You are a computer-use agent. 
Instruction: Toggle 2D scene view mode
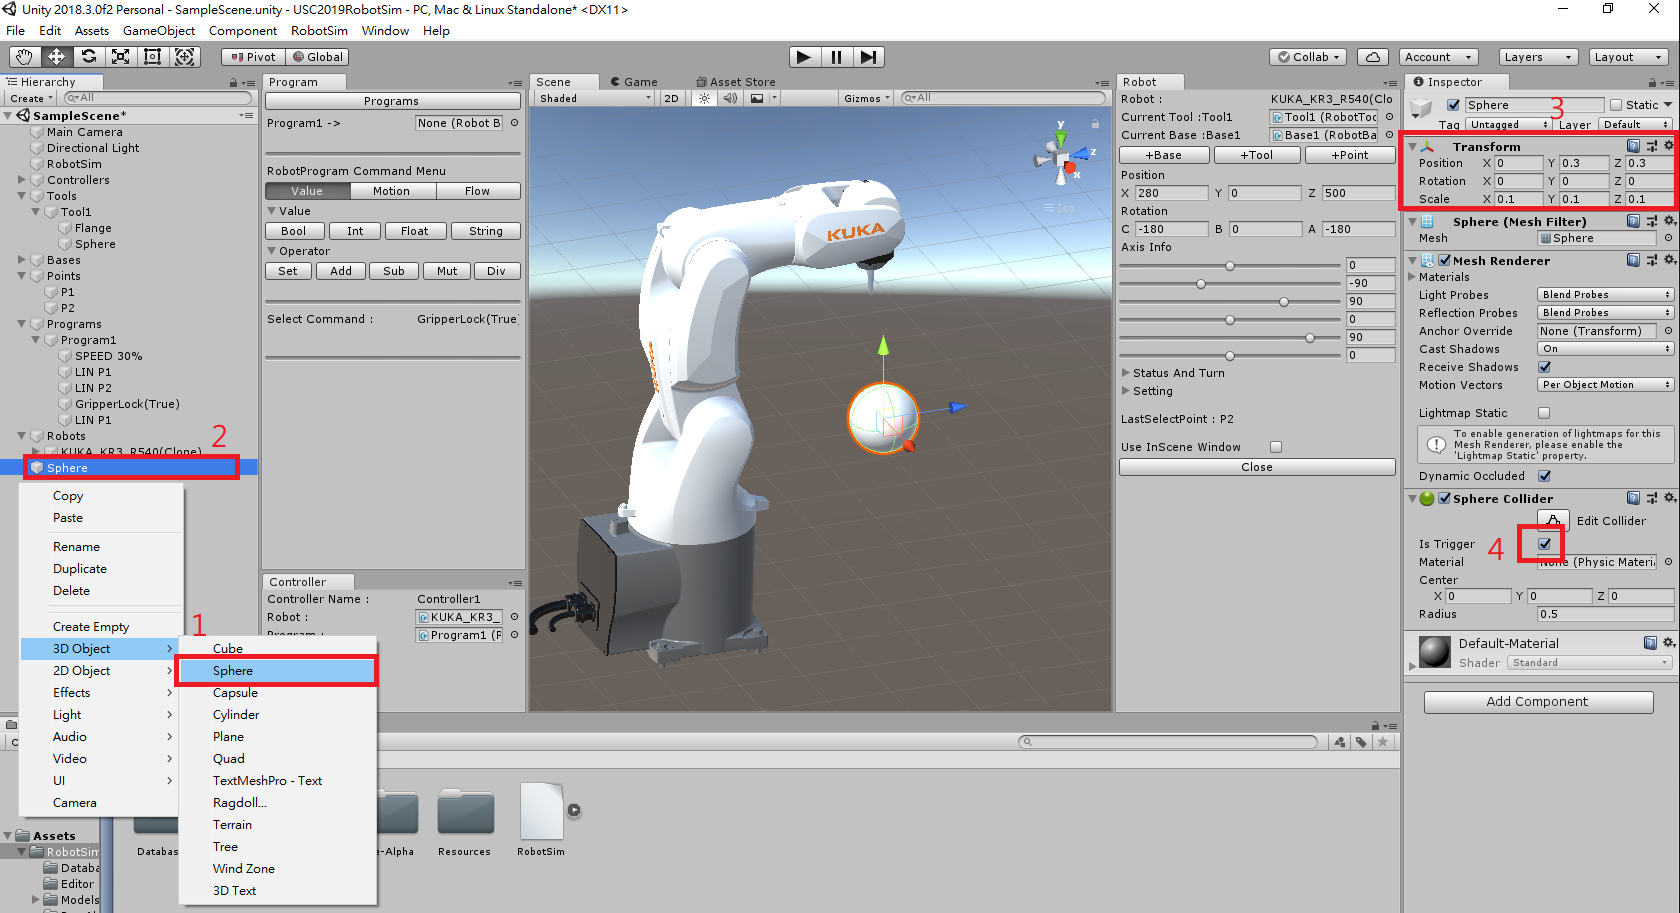pyautogui.click(x=671, y=98)
